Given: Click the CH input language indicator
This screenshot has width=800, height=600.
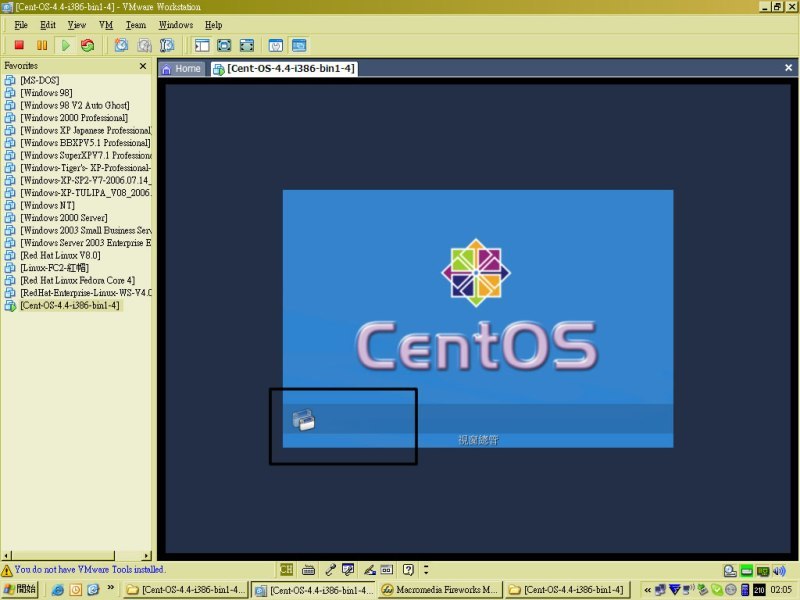Looking at the screenshot, I should pos(287,569).
